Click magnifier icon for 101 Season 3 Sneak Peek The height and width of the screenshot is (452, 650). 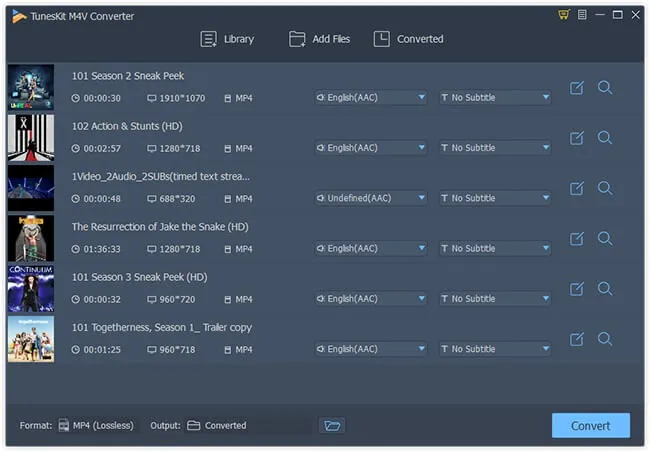(605, 289)
